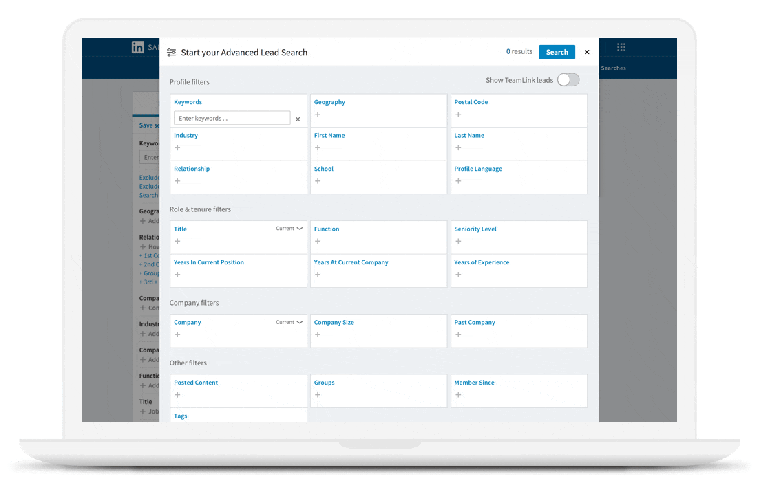
Task: Click the Profile filters section heading
Action: point(189,82)
